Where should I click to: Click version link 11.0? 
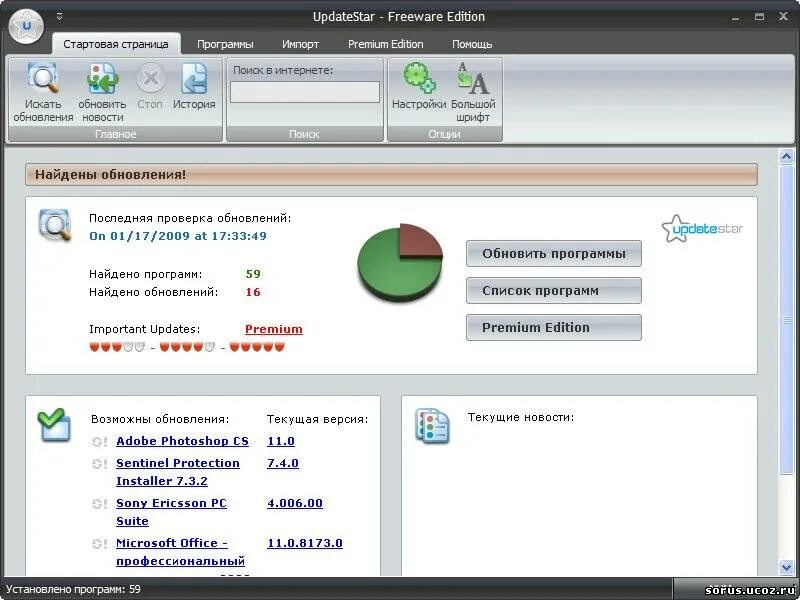281,441
